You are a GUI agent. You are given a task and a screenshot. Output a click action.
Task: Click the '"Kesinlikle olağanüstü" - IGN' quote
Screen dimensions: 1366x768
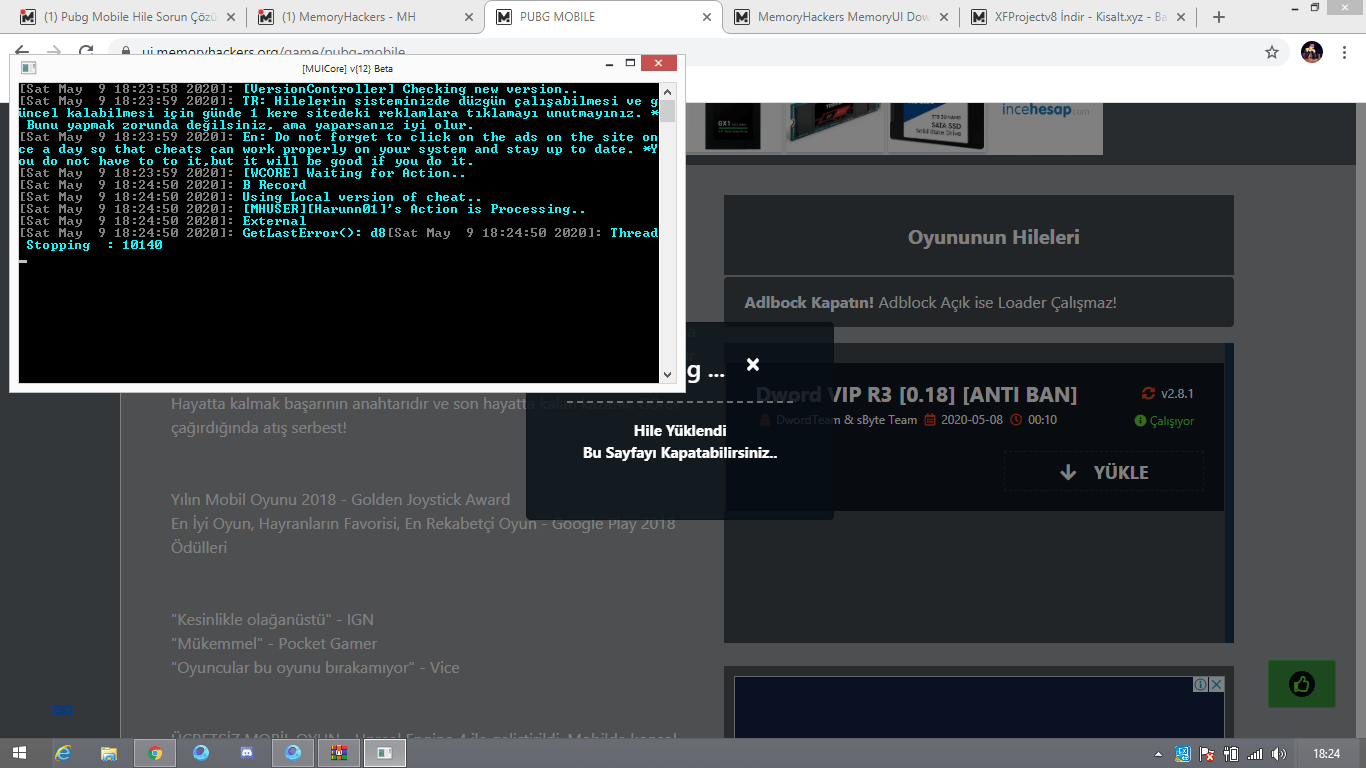[272, 619]
